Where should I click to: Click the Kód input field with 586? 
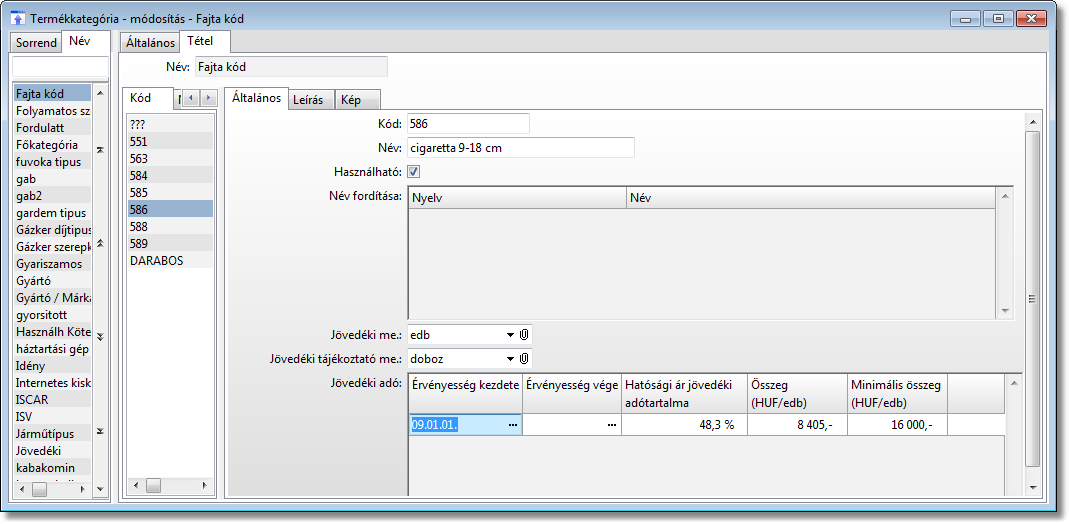[x=468, y=125]
